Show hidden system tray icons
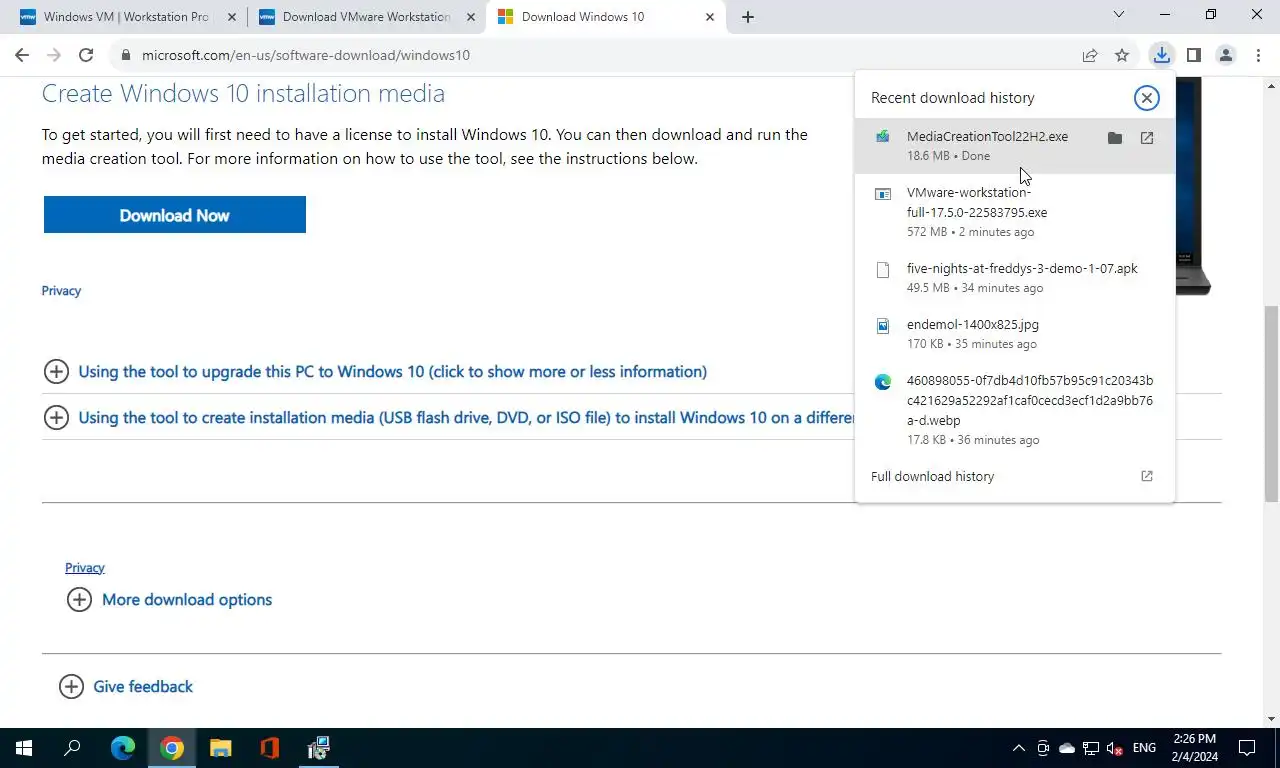 pos(1019,748)
